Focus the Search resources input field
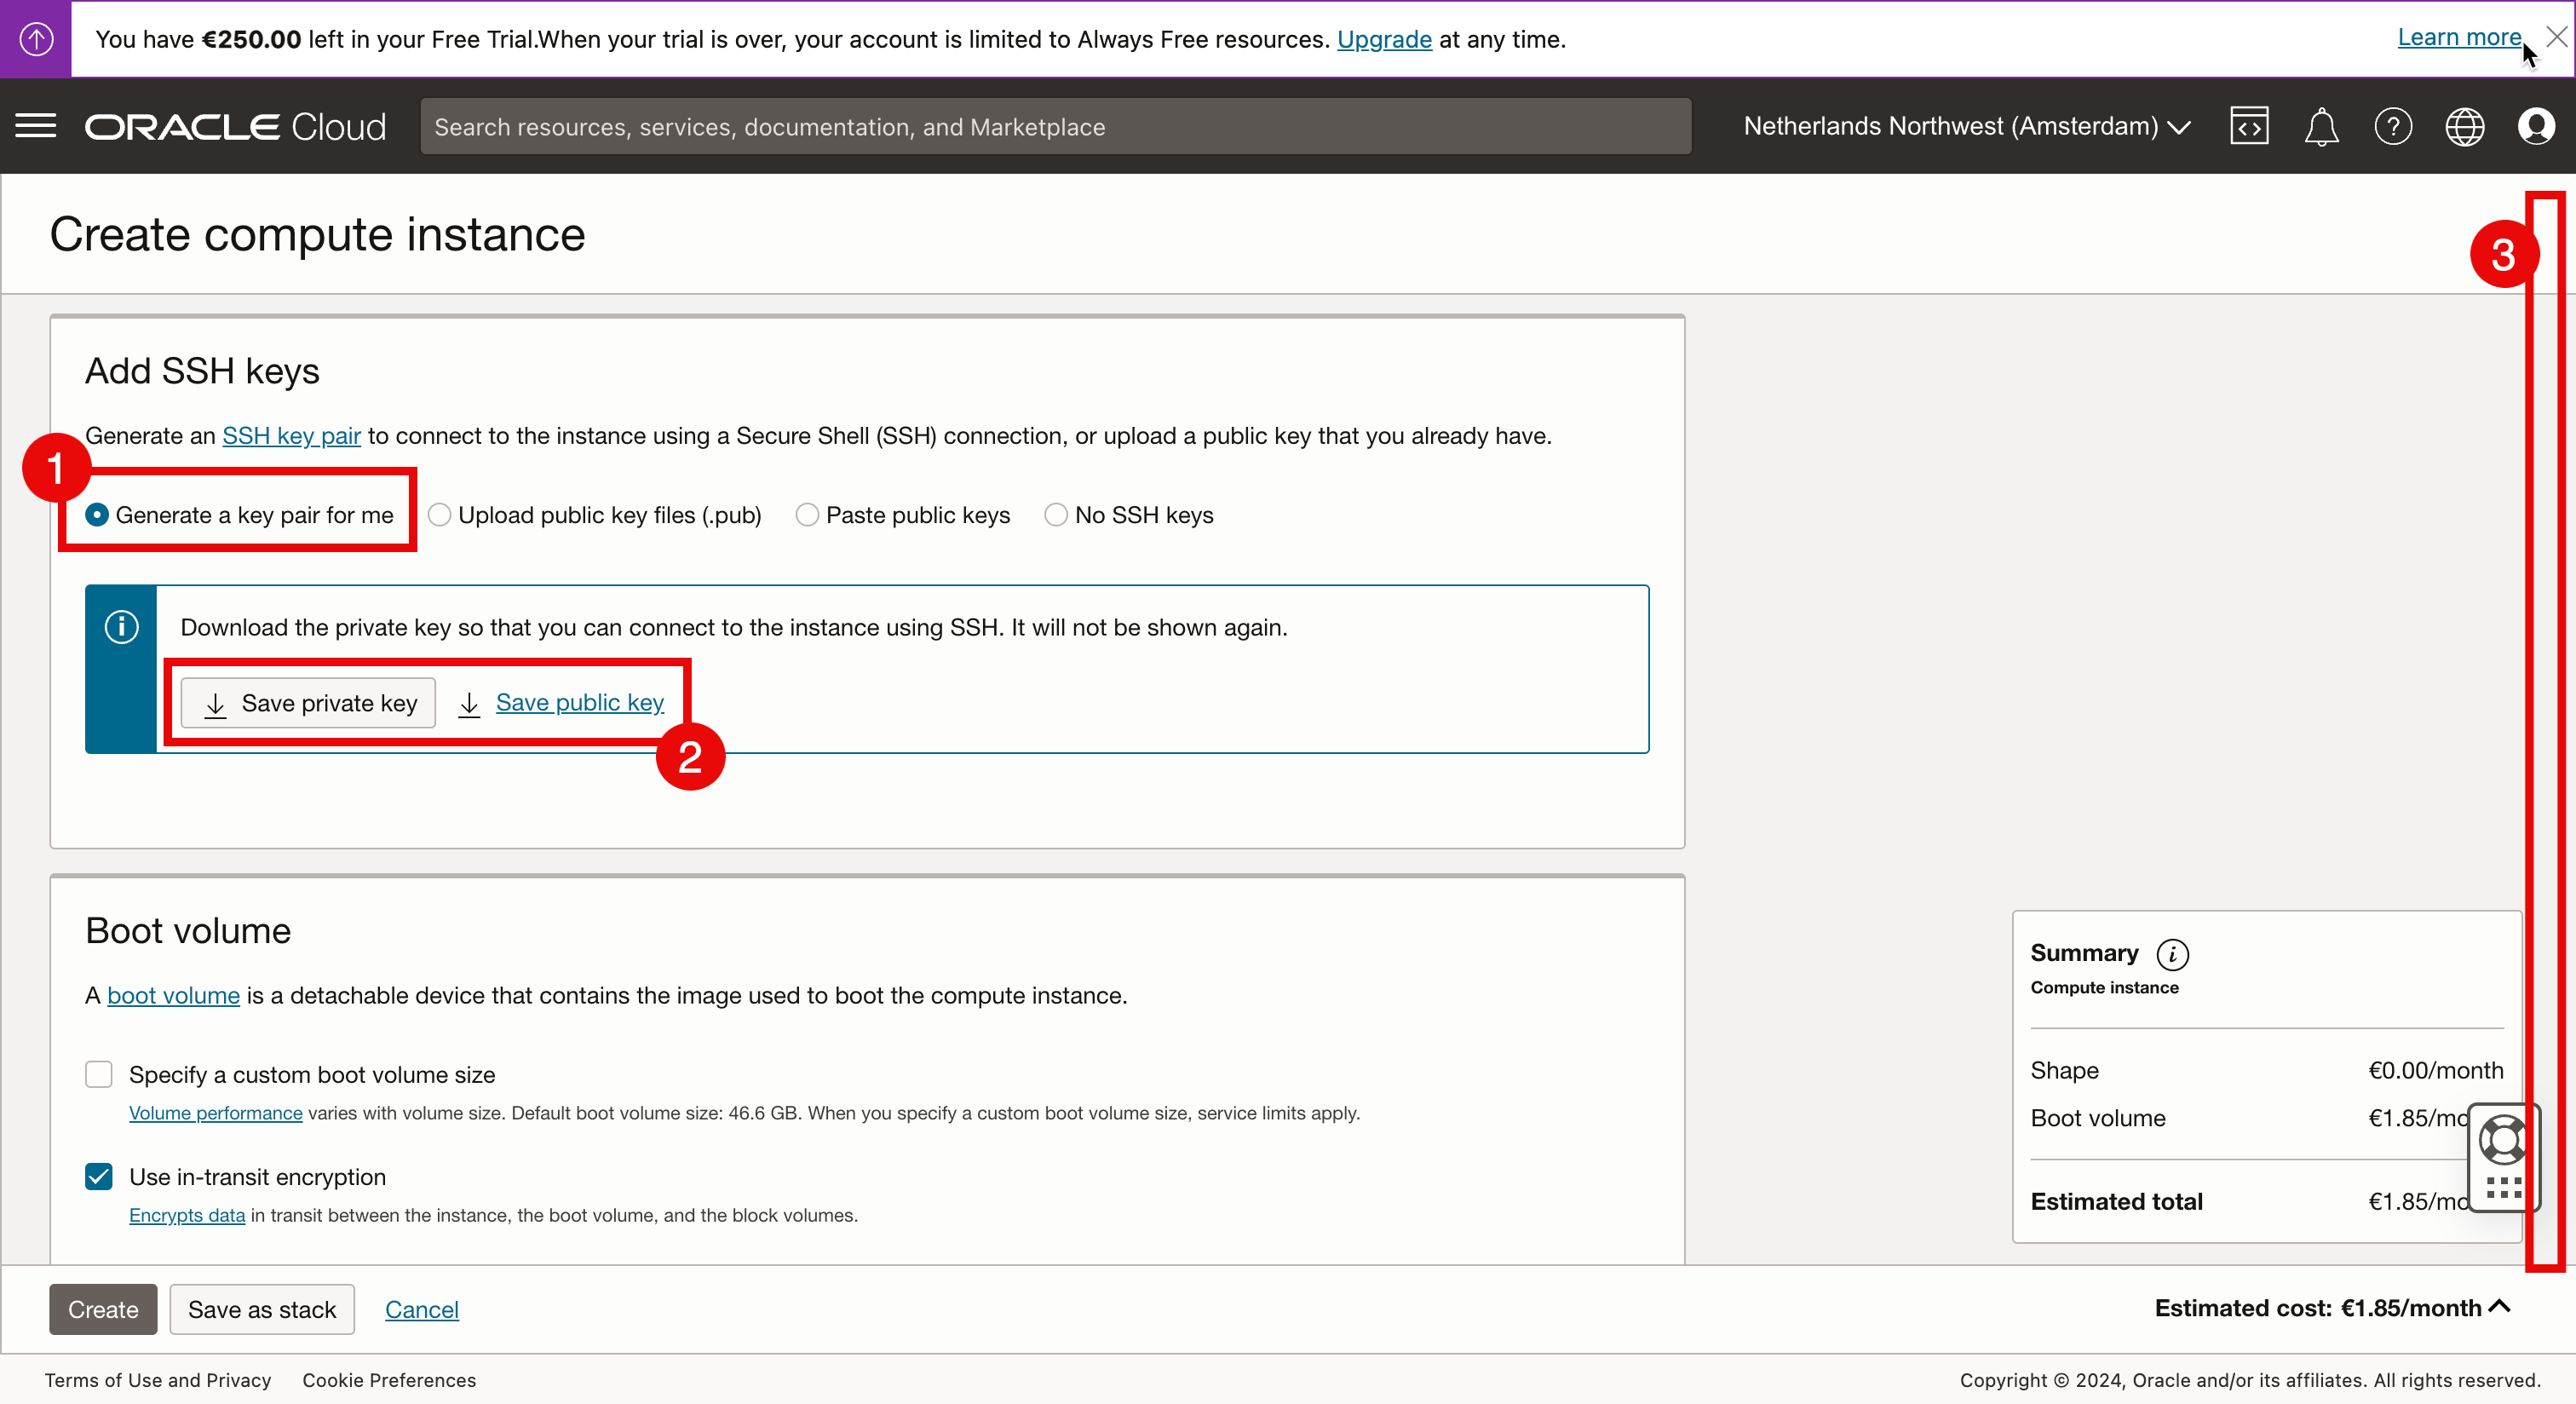The height and width of the screenshot is (1404, 2576). click(1055, 127)
